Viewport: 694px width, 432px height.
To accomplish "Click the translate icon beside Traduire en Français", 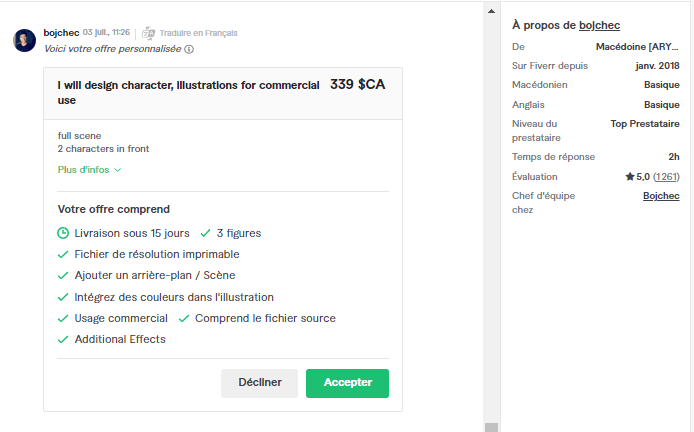I will [x=149, y=33].
